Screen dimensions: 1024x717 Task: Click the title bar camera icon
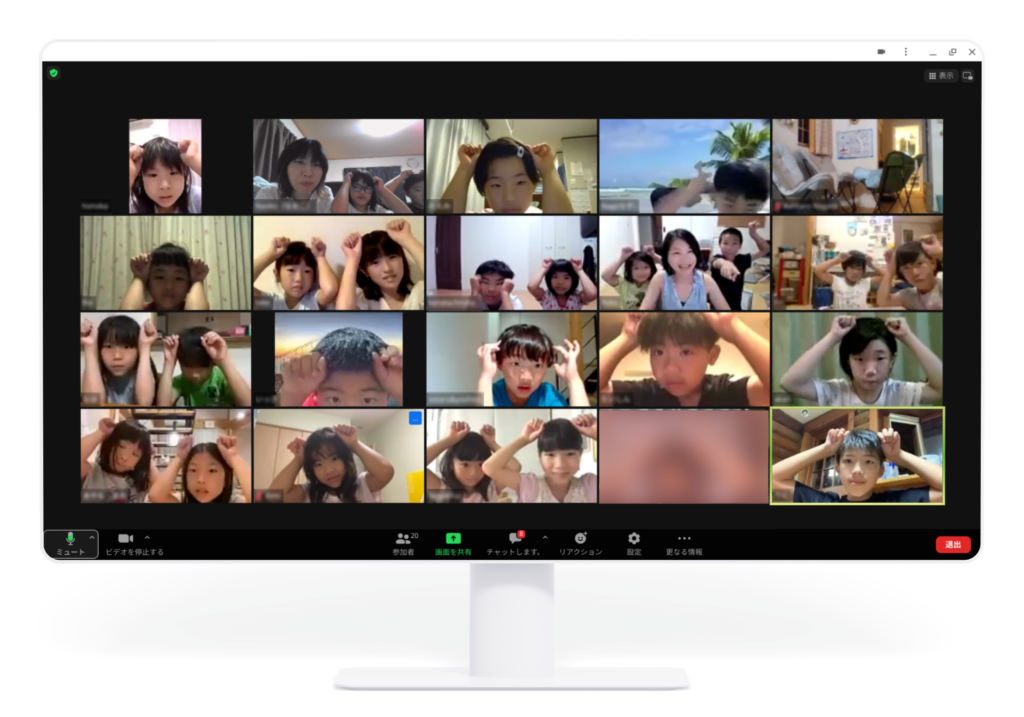point(882,51)
